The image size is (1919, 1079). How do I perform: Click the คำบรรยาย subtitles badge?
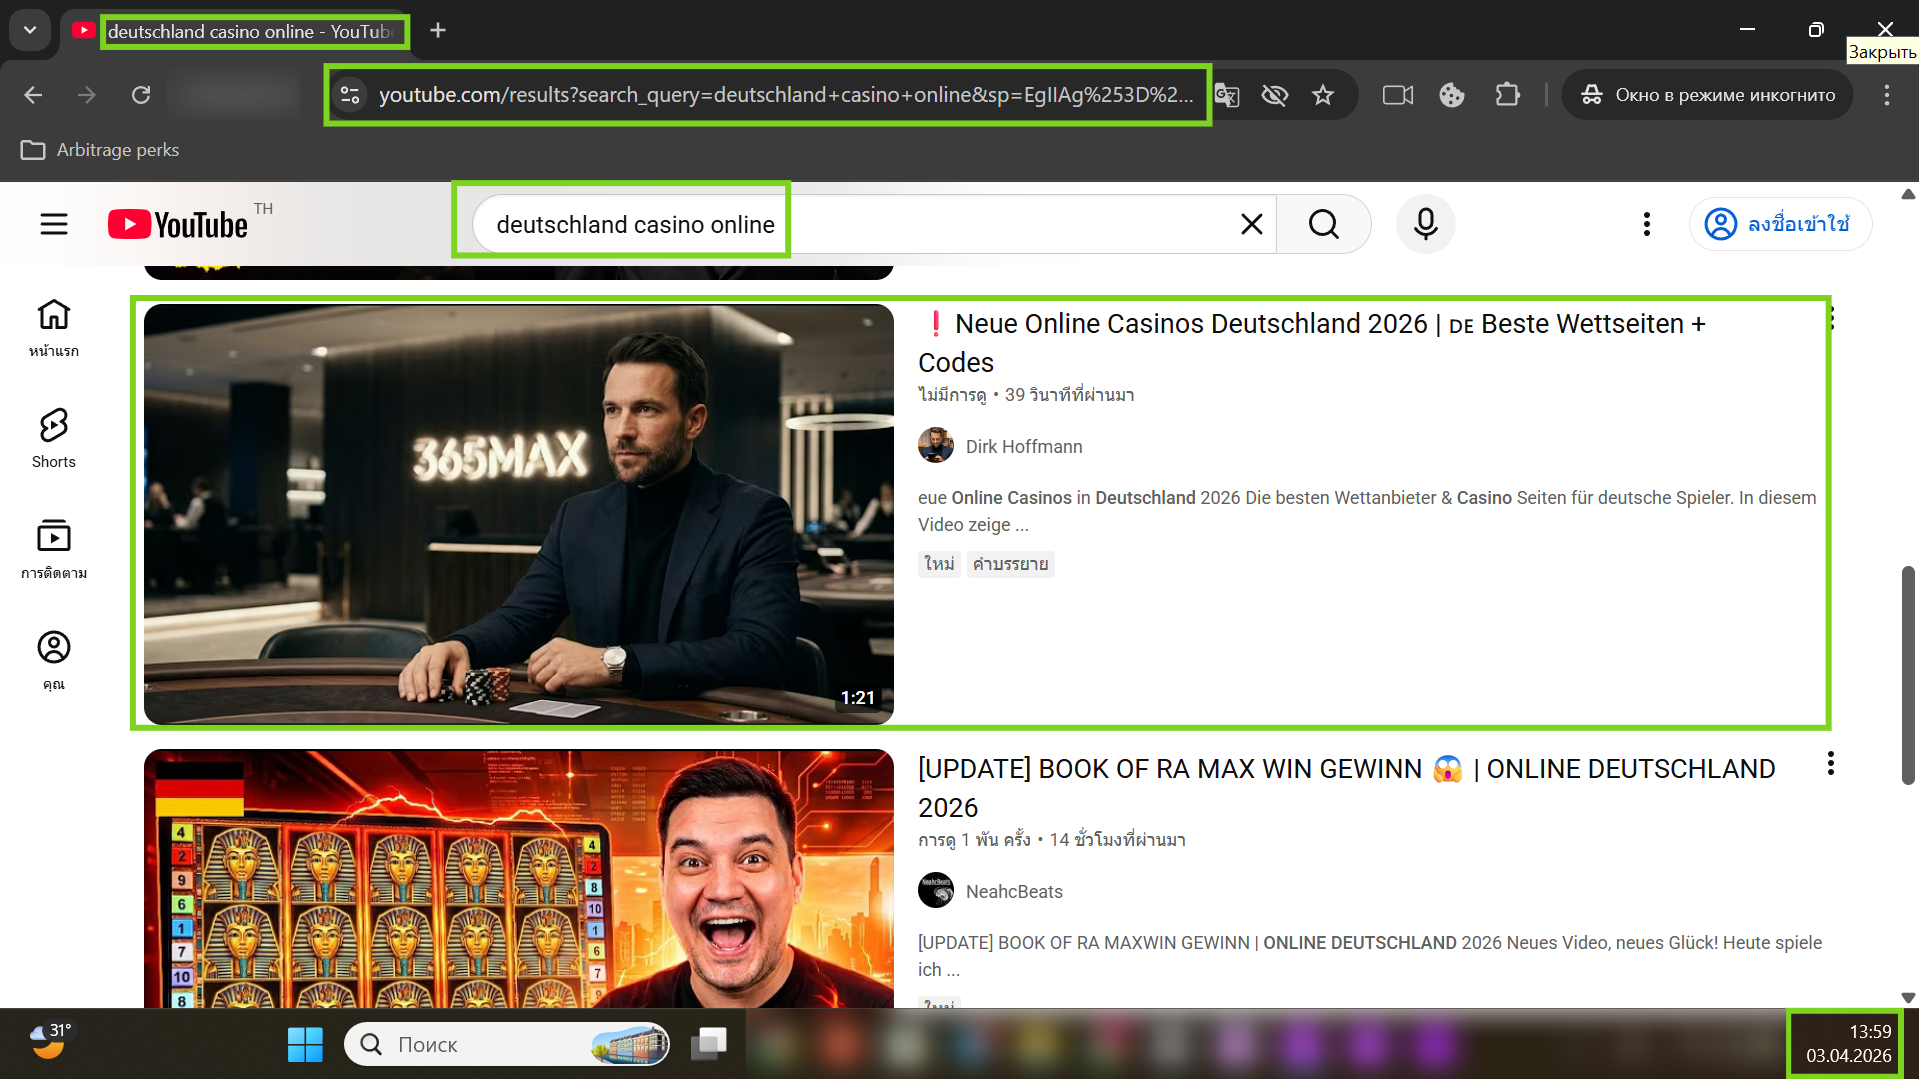tap(1011, 564)
